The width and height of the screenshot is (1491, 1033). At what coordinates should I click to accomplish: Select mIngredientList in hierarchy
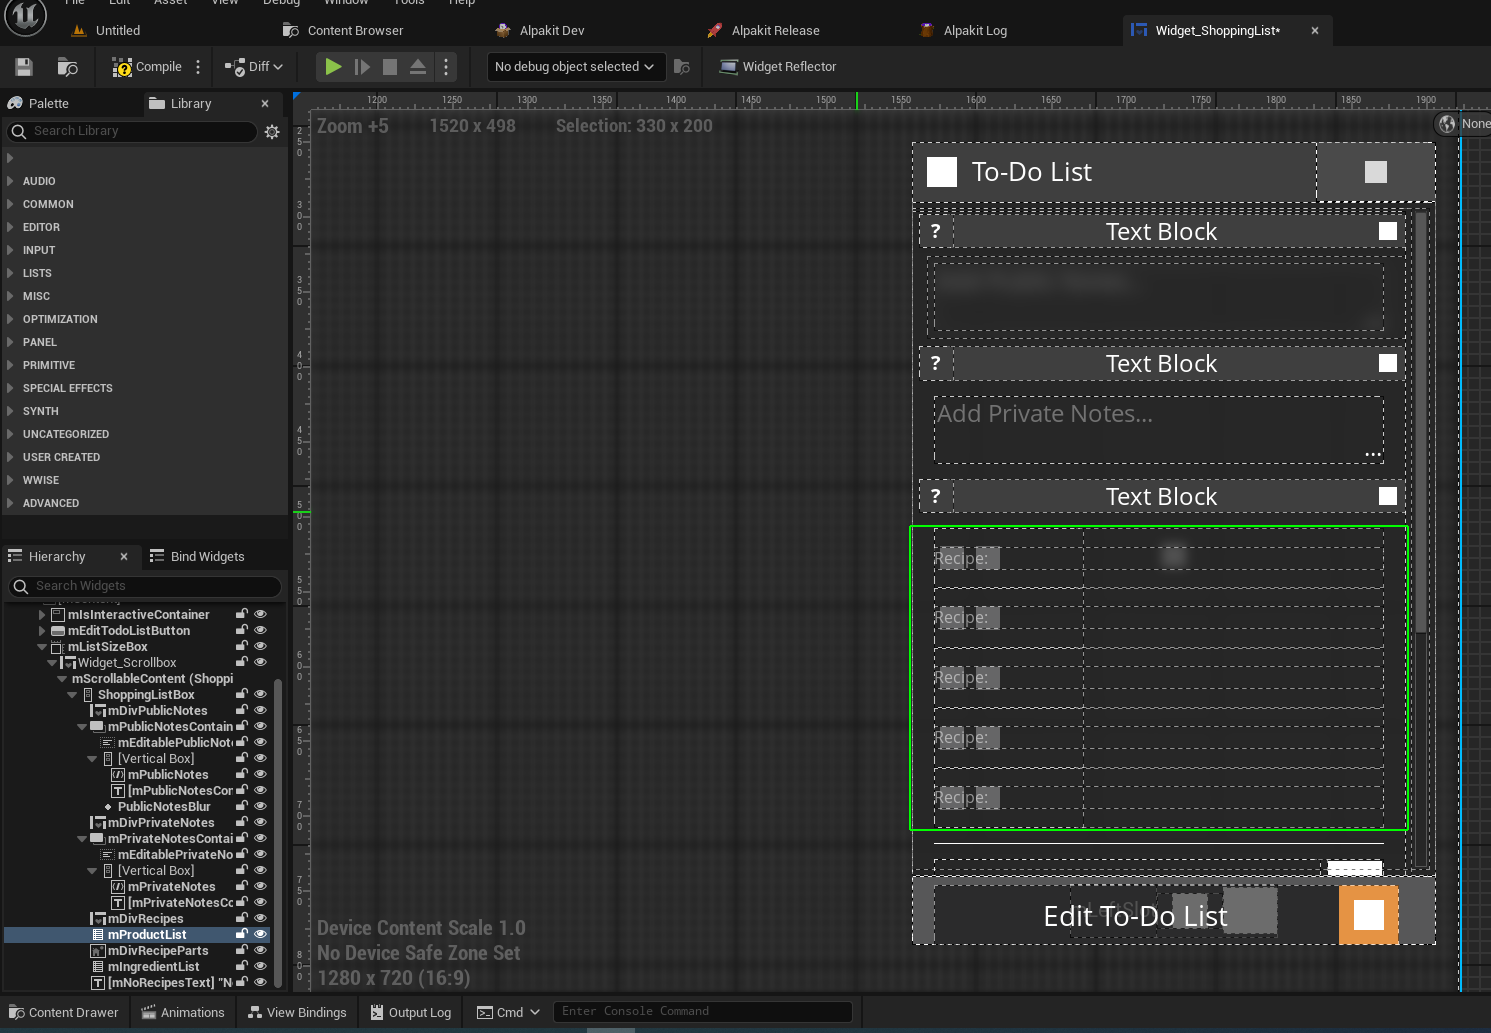pos(153,967)
